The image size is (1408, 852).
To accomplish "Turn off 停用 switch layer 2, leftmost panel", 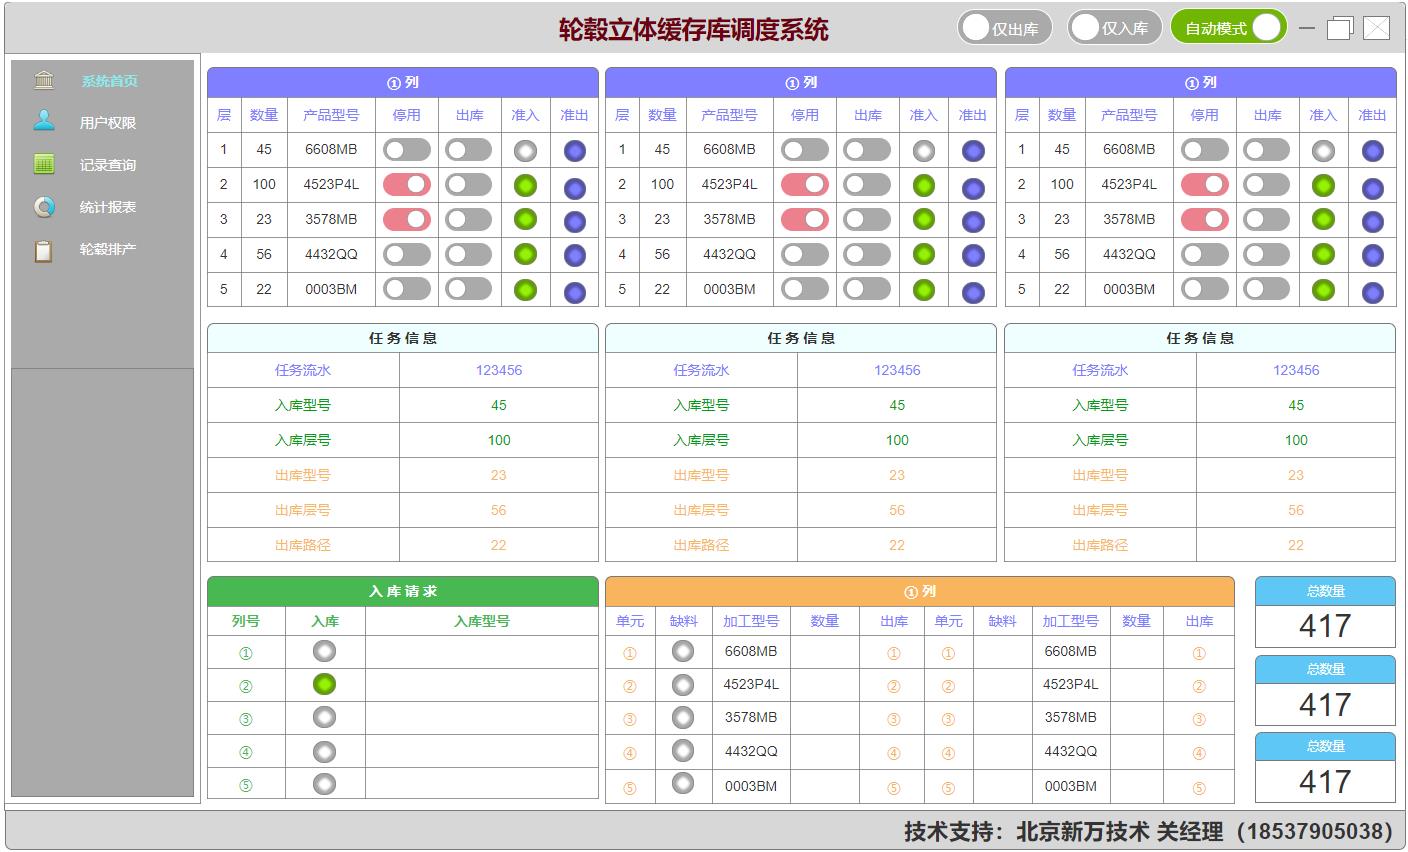I will tap(407, 185).
